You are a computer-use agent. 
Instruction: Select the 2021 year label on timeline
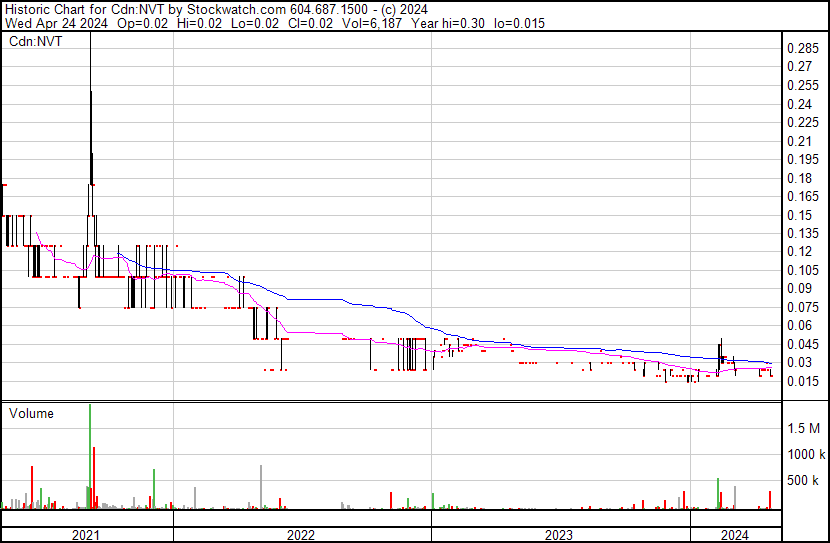click(87, 535)
